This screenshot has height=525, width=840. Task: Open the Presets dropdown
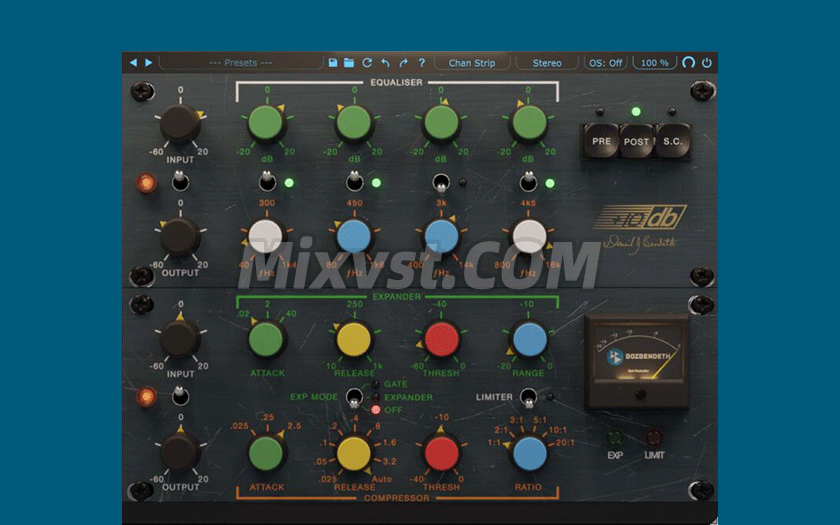coord(240,63)
